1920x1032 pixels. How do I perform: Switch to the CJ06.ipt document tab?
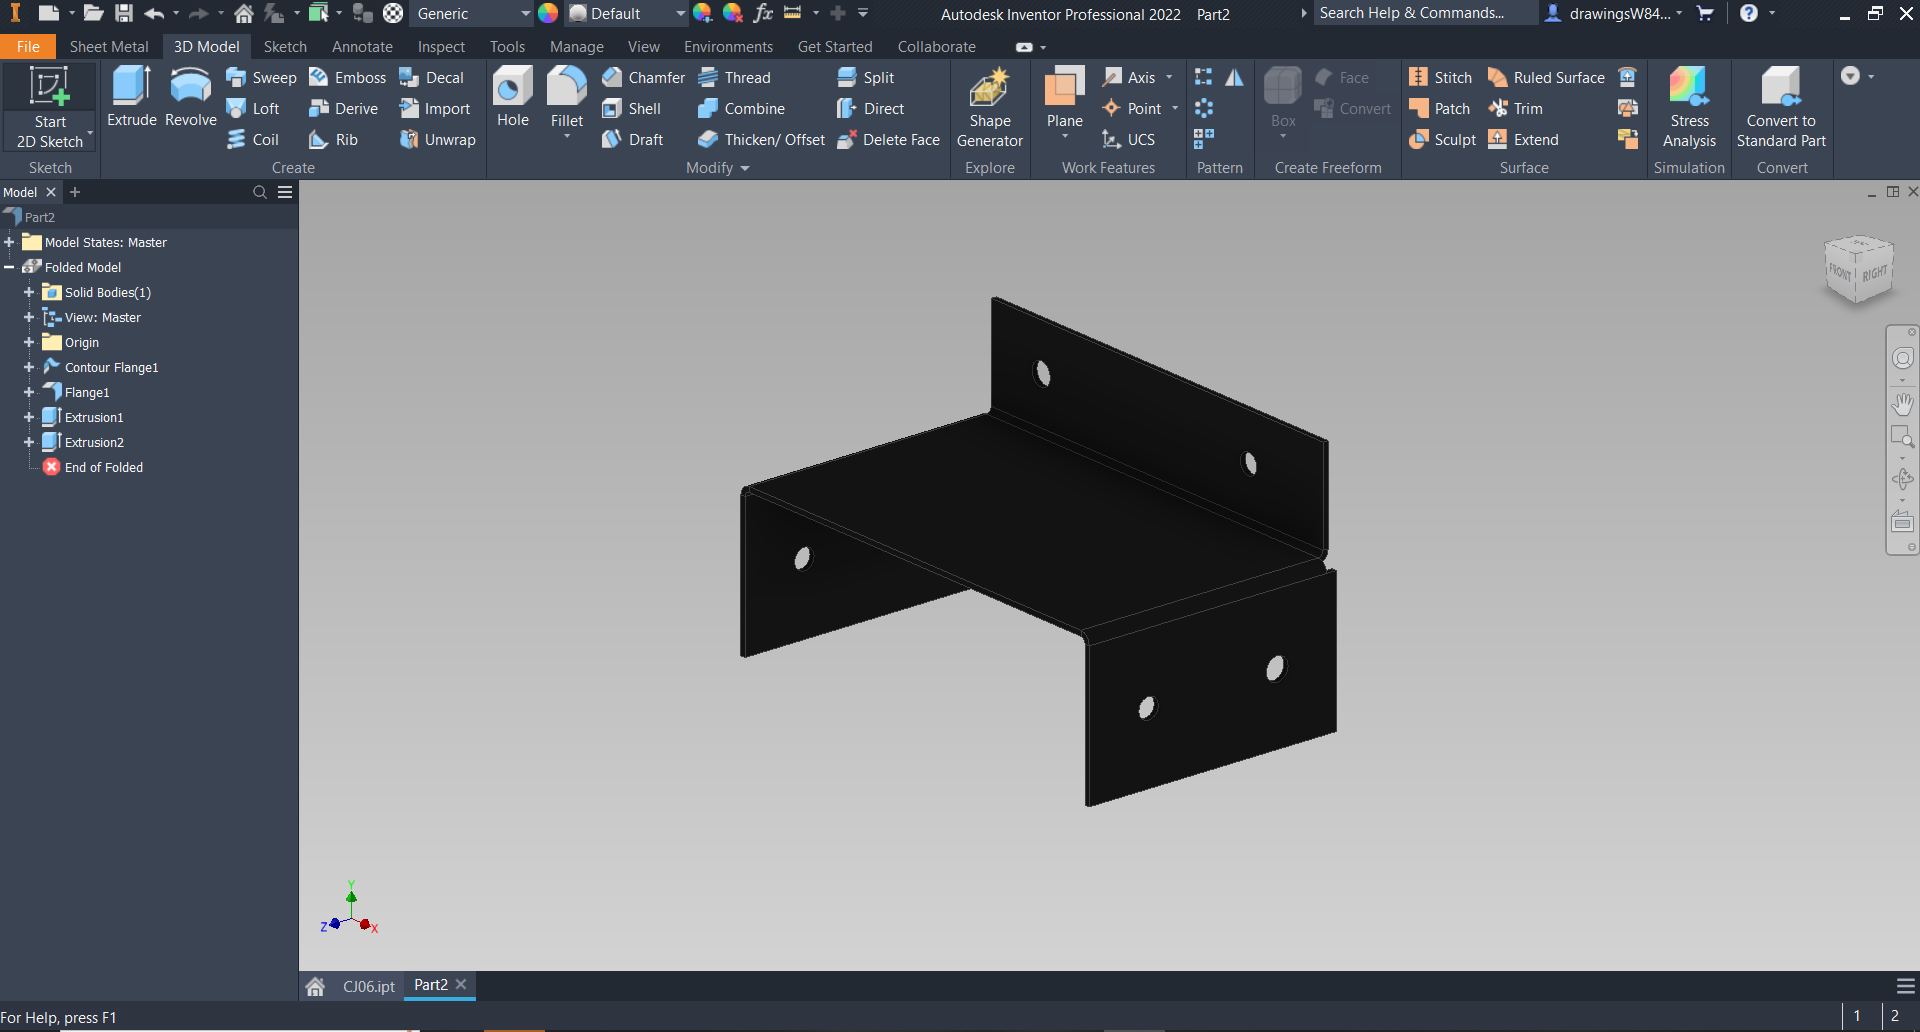pos(367,986)
